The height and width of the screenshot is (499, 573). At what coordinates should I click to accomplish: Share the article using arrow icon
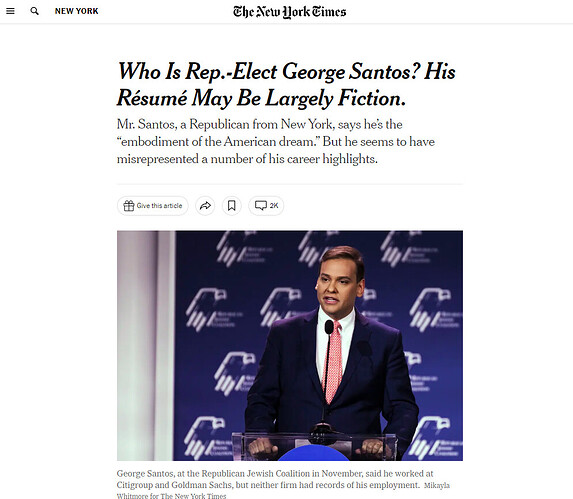pos(205,206)
